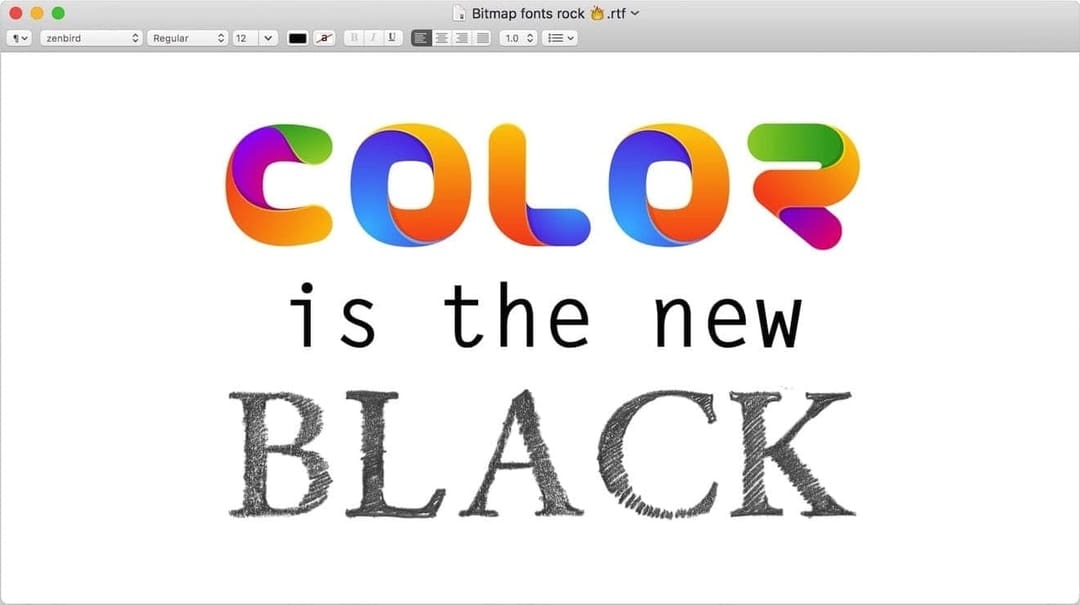
Task: Change the Regular typeface dropdown
Action: coord(188,38)
